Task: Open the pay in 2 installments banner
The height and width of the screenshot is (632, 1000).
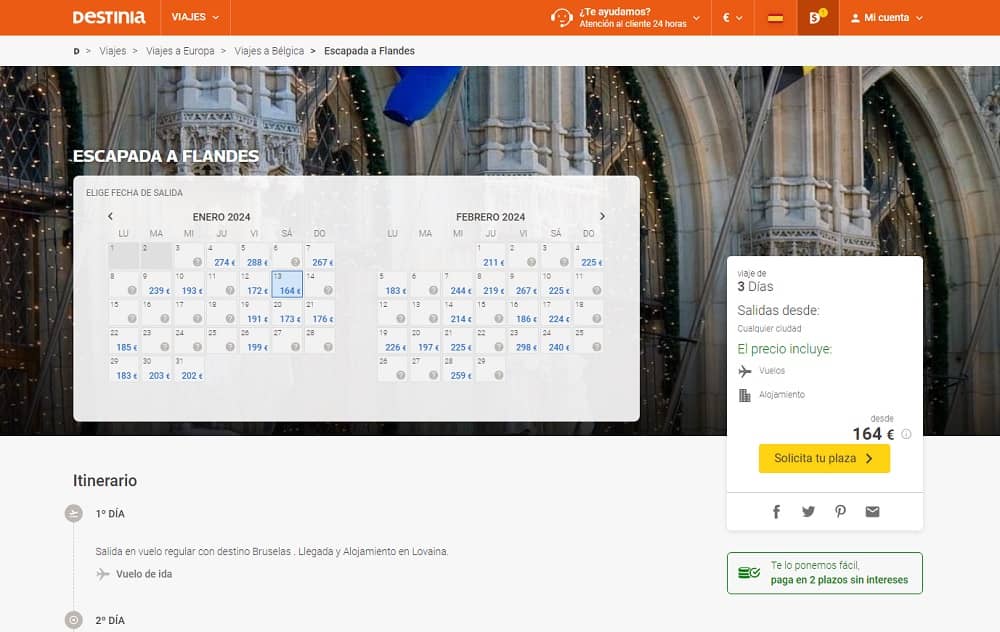Action: (825, 573)
